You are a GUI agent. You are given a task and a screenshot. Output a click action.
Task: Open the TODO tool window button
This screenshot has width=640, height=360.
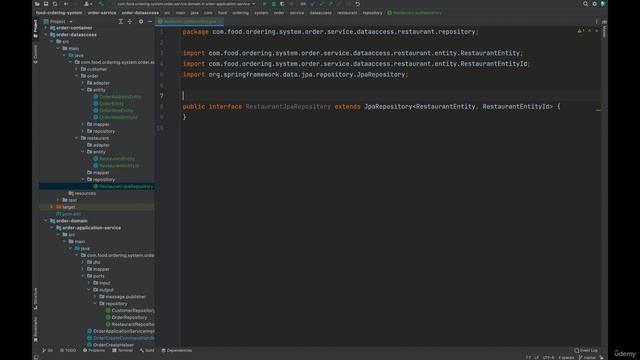click(x=68, y=351)
